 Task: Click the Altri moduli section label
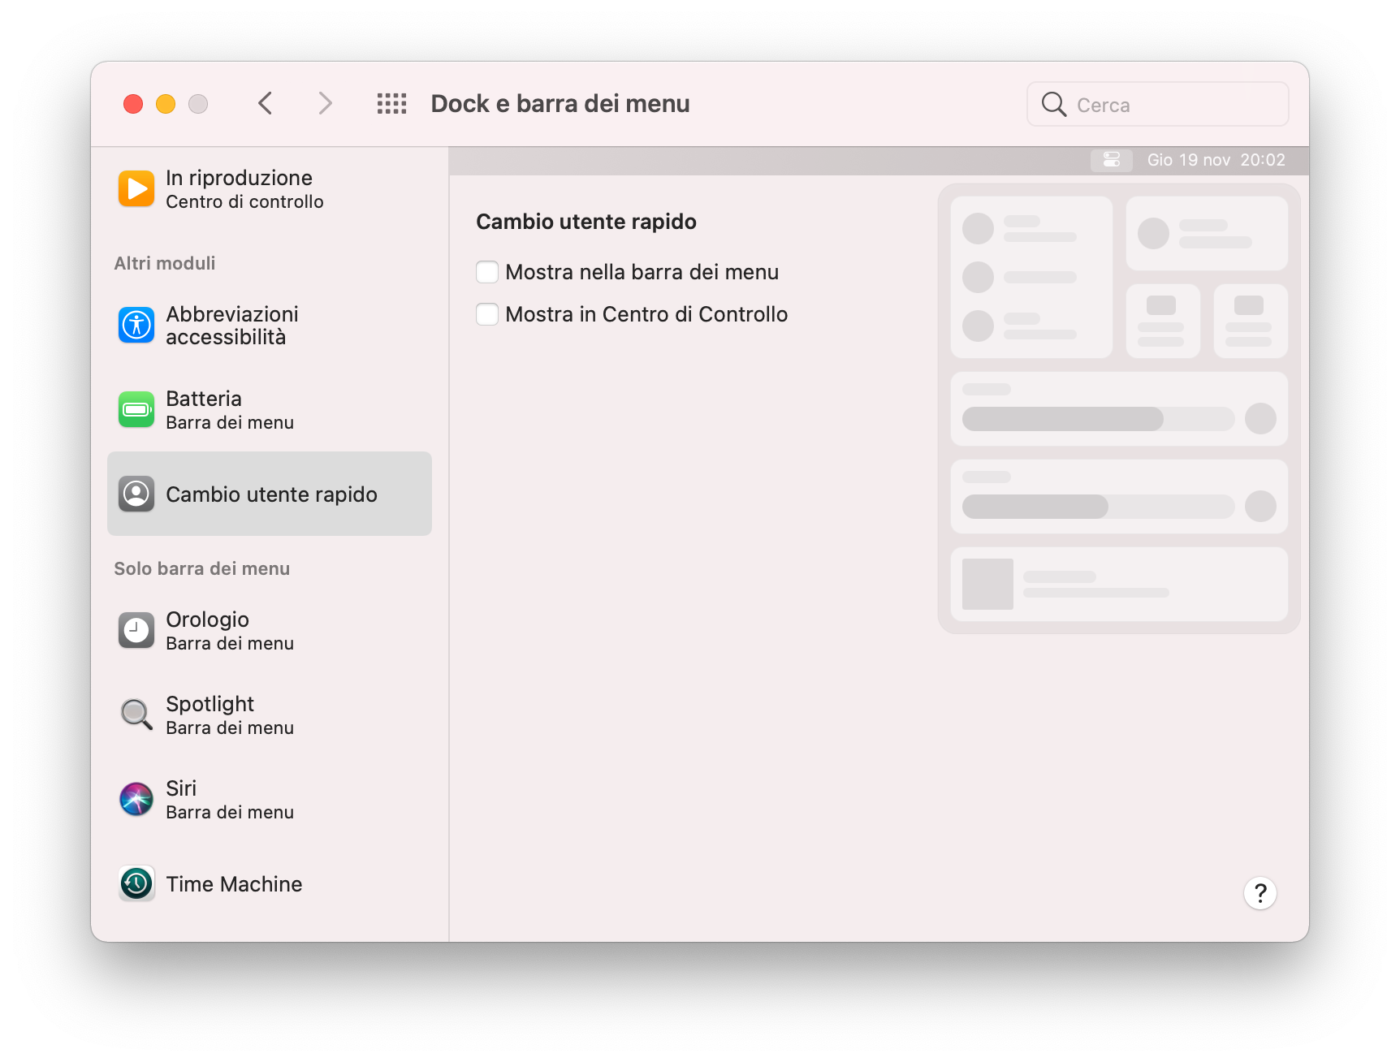(x=165, y=263)
